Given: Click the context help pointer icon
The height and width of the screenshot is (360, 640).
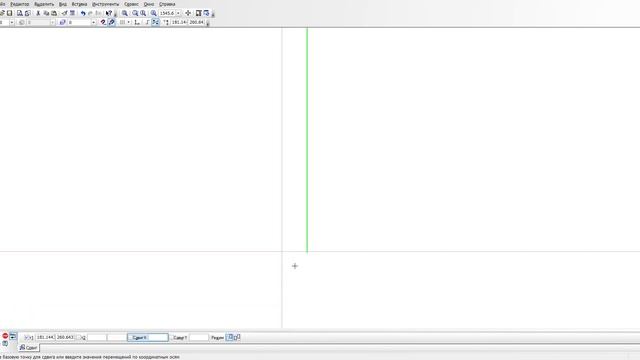Looking at the screenshot, I should pyautogui.click(x=109, y=13).
